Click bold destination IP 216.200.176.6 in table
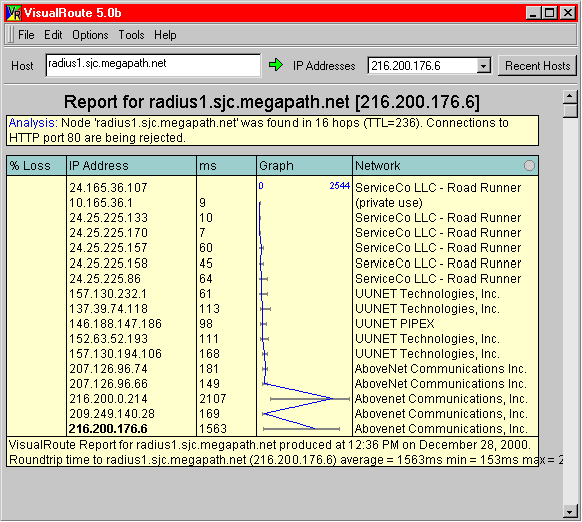This screenshot has height=522, width=582. tap(108, 429)
